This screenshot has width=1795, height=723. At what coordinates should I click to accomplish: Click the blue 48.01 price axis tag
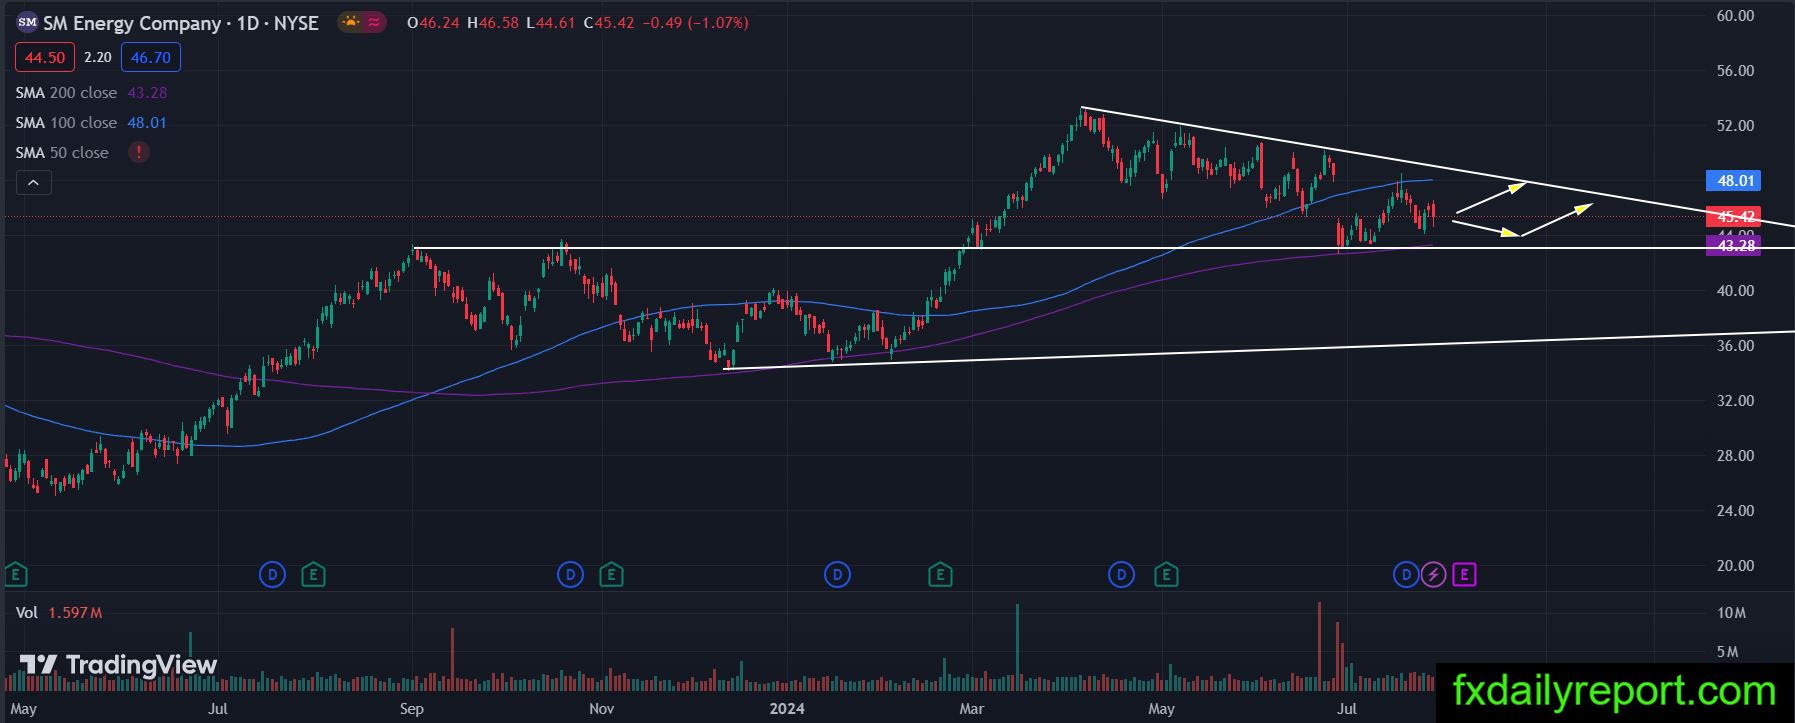(1735, 181)
